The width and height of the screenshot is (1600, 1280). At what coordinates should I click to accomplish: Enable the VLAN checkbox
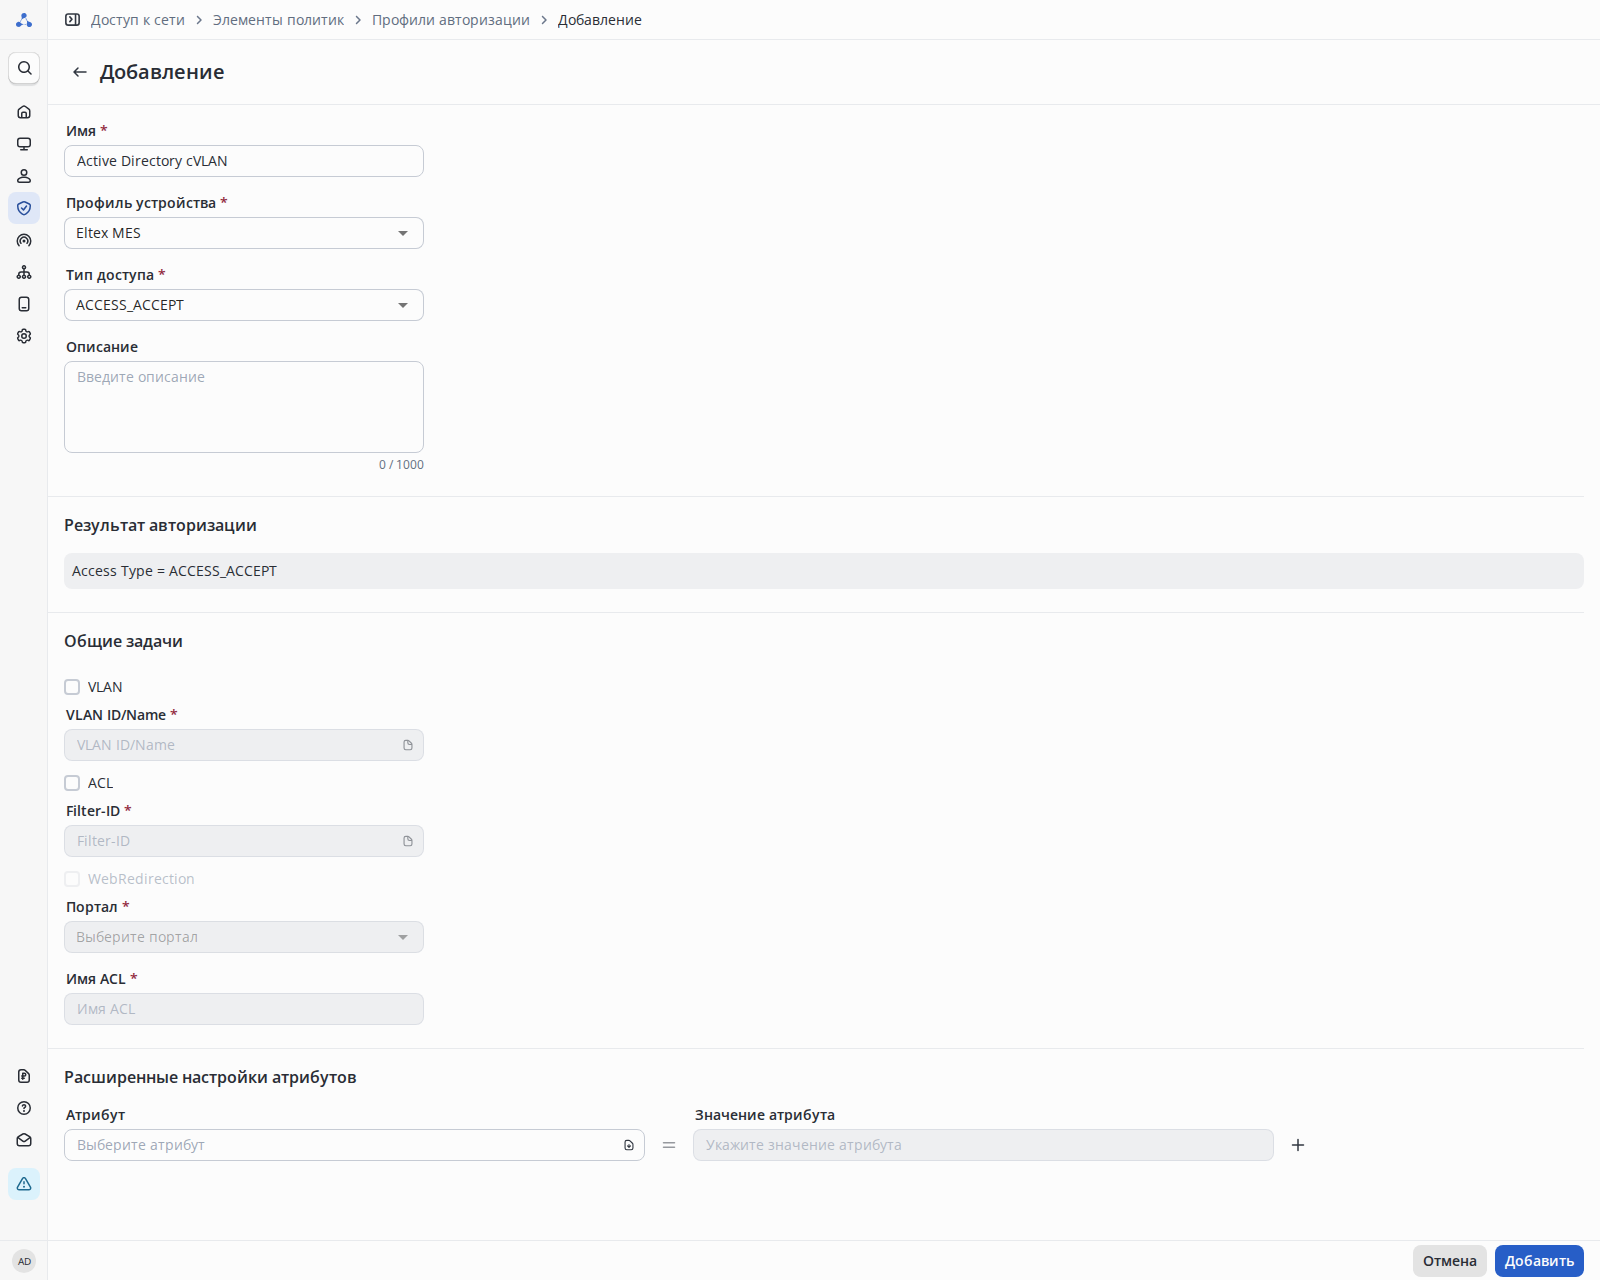pos(72,687)
